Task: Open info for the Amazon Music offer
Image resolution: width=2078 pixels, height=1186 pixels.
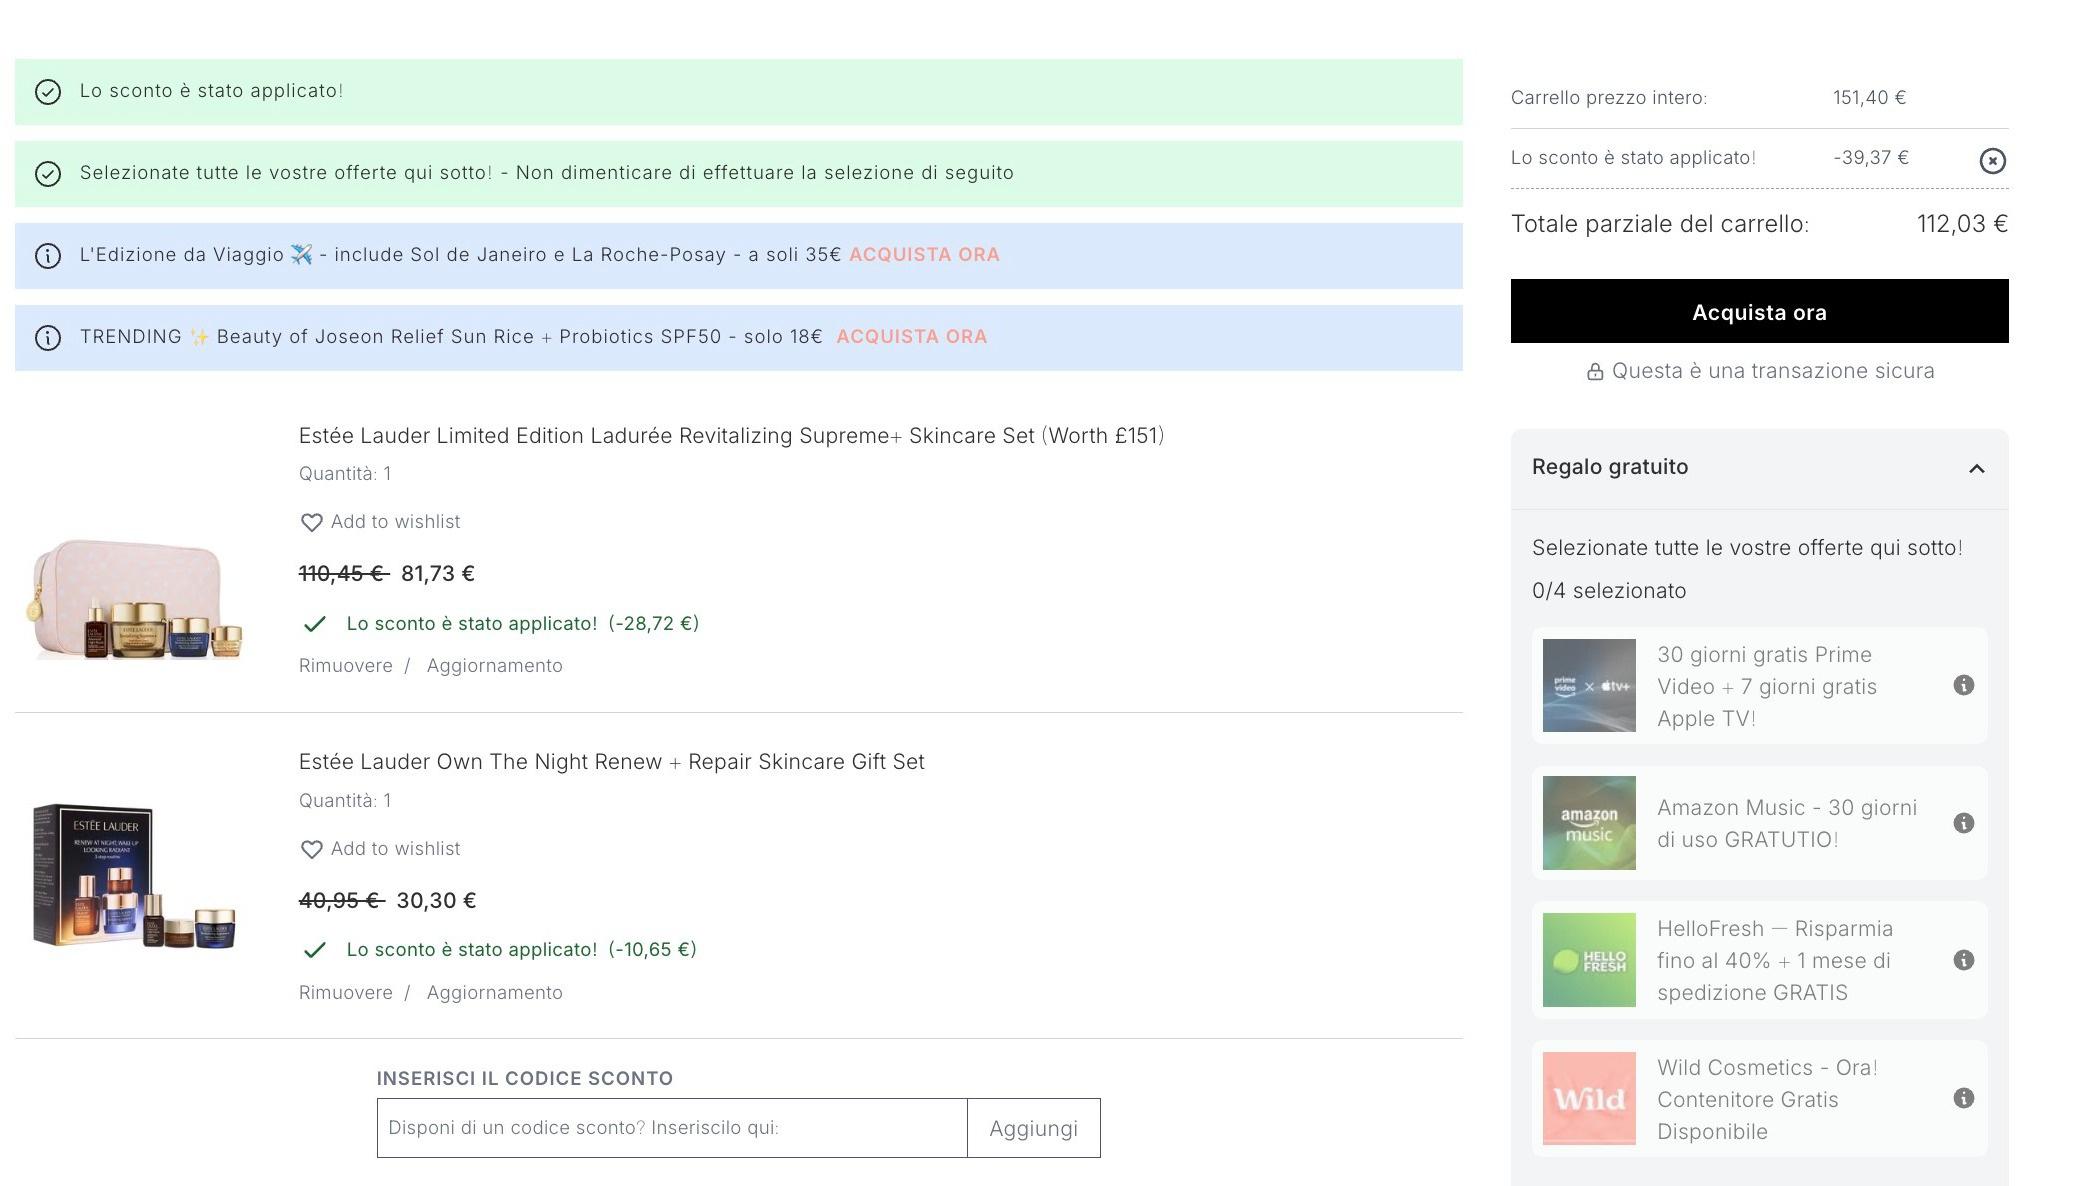Action: 1963,823
